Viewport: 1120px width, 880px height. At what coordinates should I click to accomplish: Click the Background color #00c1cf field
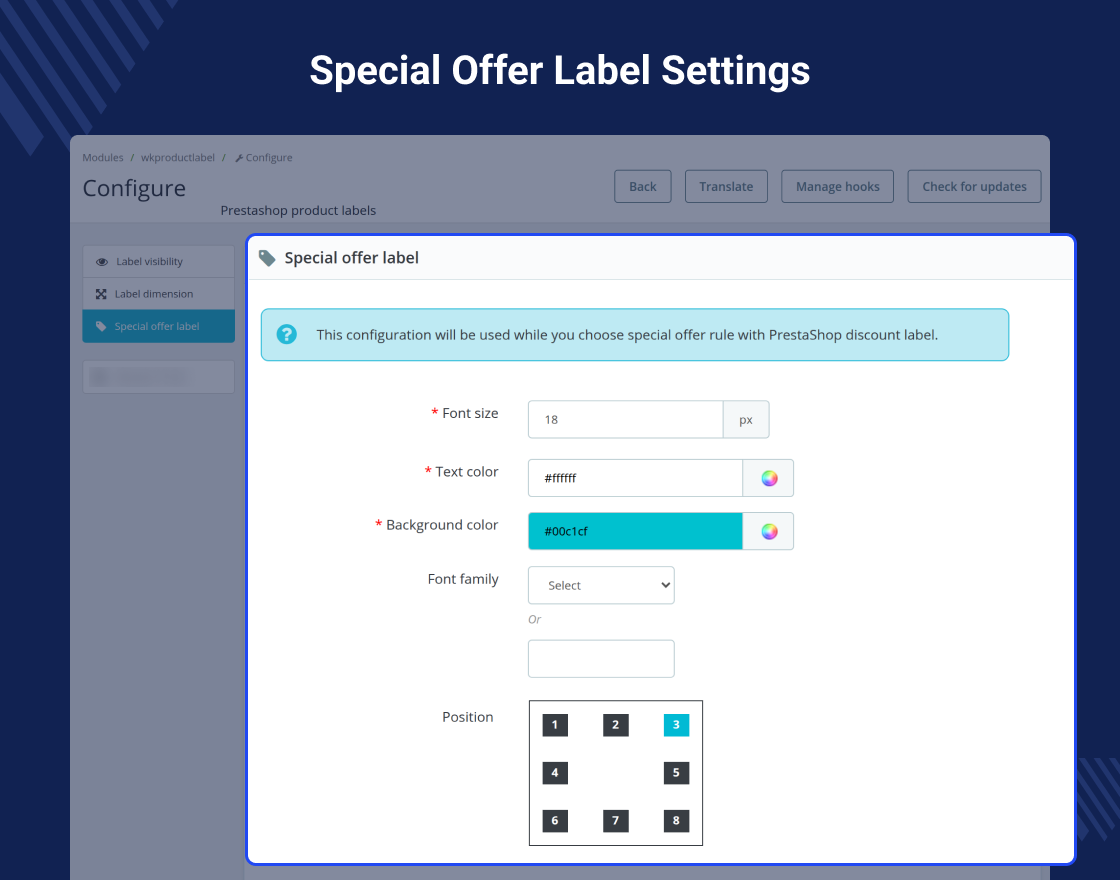click(x=636, y=531)
